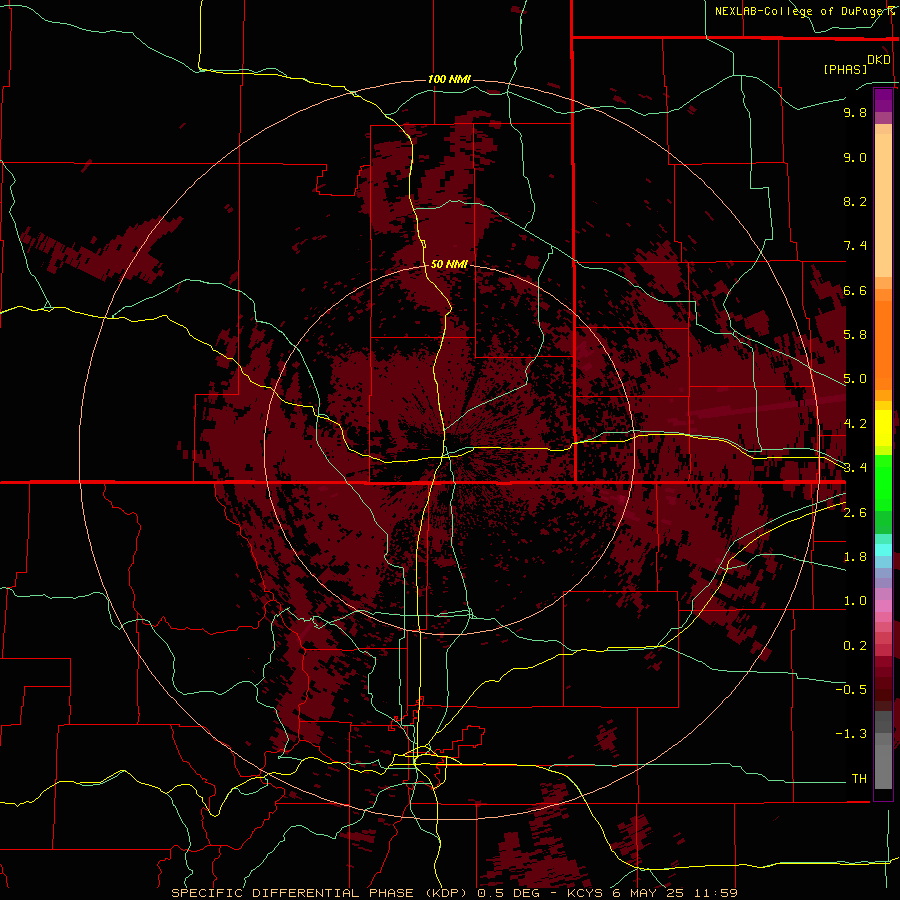Pick the peach segment of the color bar
Screen dimensions: 900x900
tap(883, 205)
